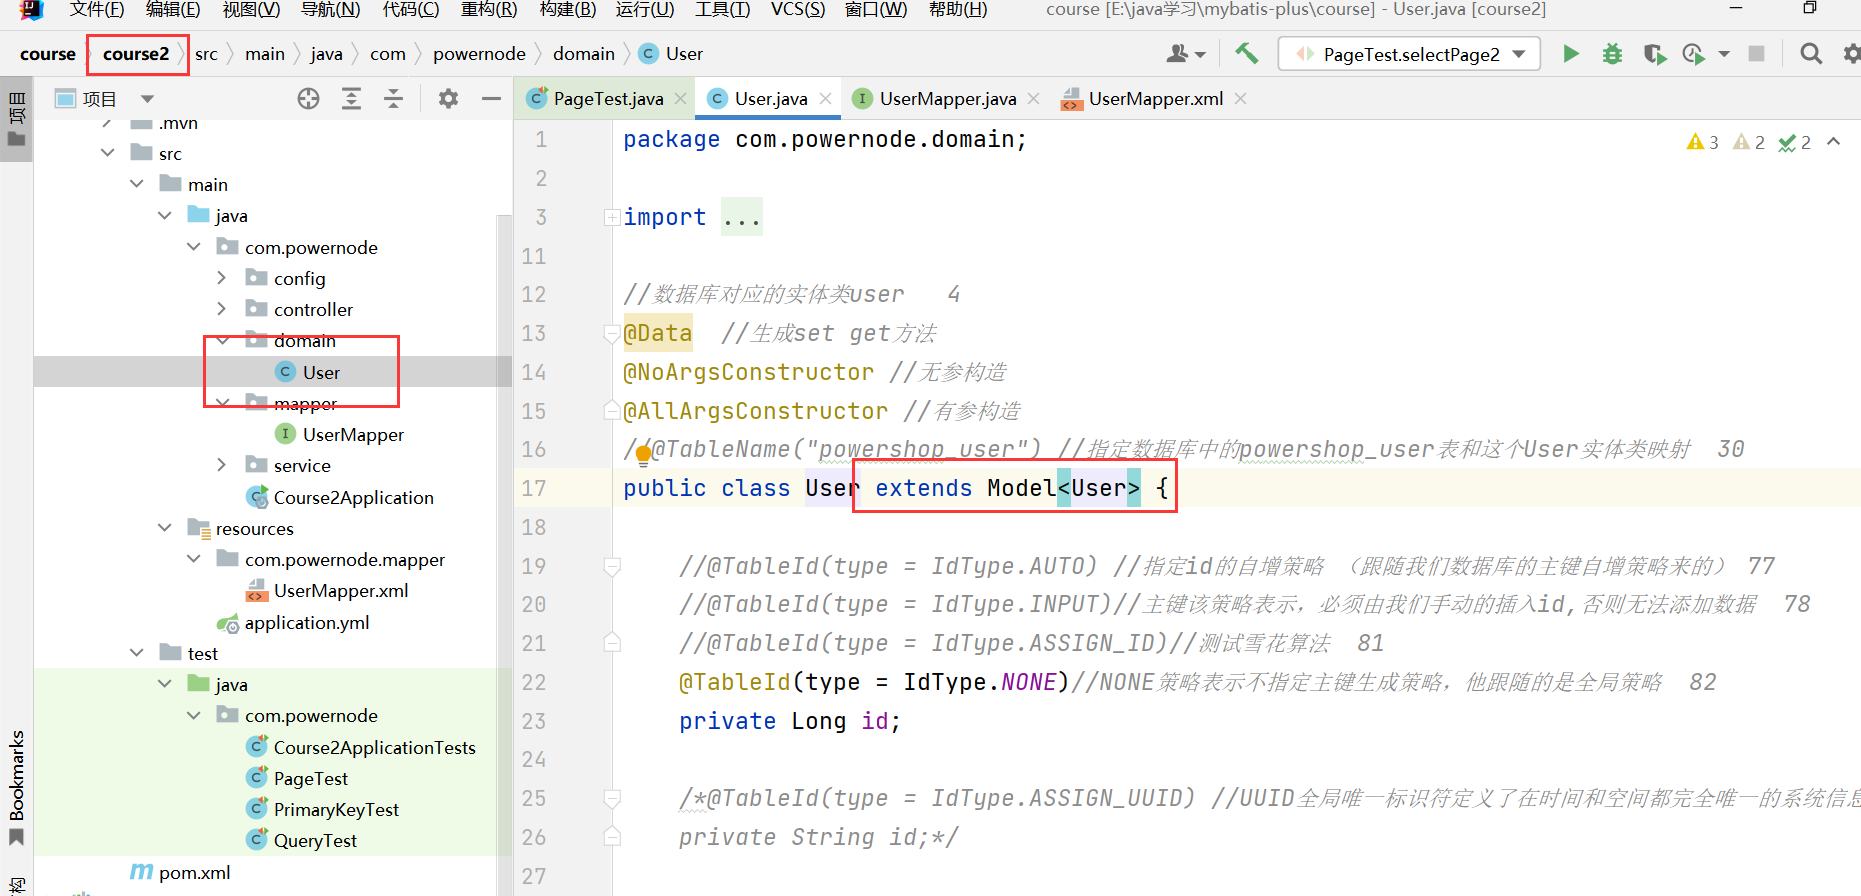The width and height of the screenshot is (1861, 896).
Task: Open dropdown next to profiler icon
Action: point(1724,54)
